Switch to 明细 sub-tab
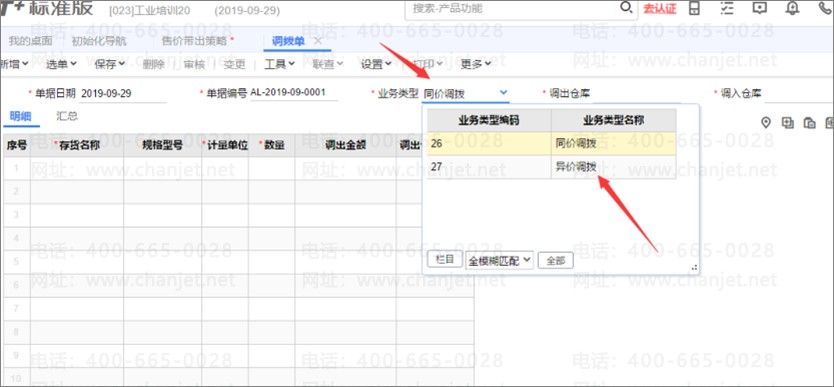834x387 pixels. [x=20, y=116]
